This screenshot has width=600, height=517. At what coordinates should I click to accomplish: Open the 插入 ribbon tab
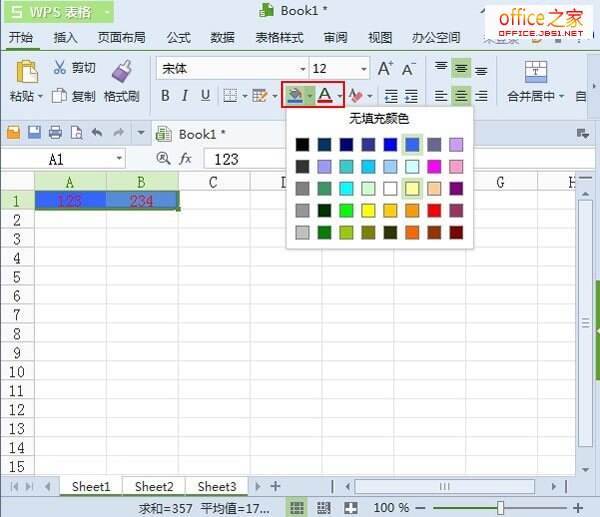65,38
